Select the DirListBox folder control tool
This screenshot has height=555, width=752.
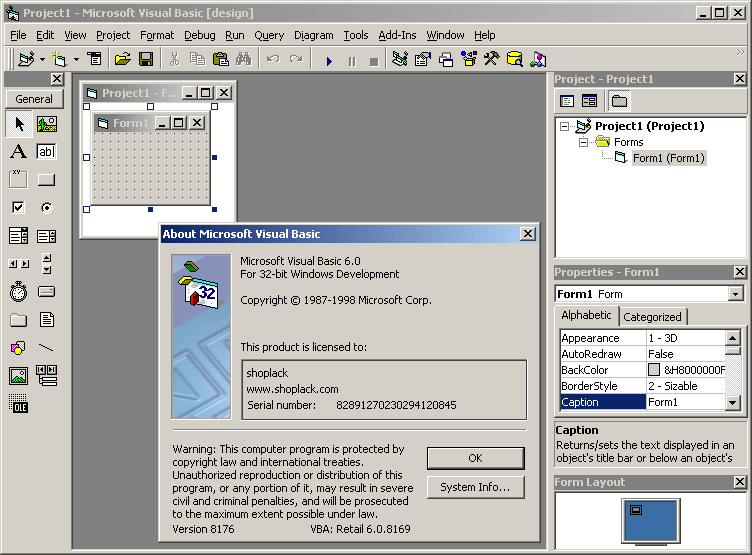19,320
